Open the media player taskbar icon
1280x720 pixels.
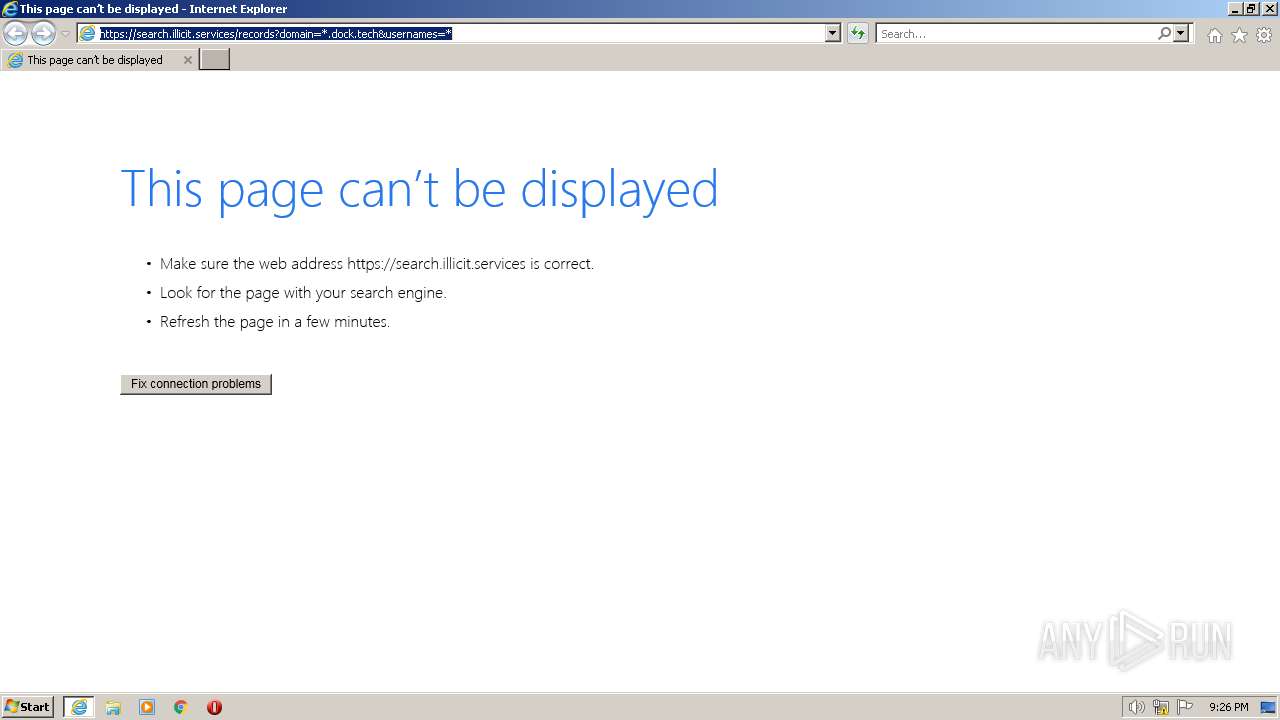[147, 707]
